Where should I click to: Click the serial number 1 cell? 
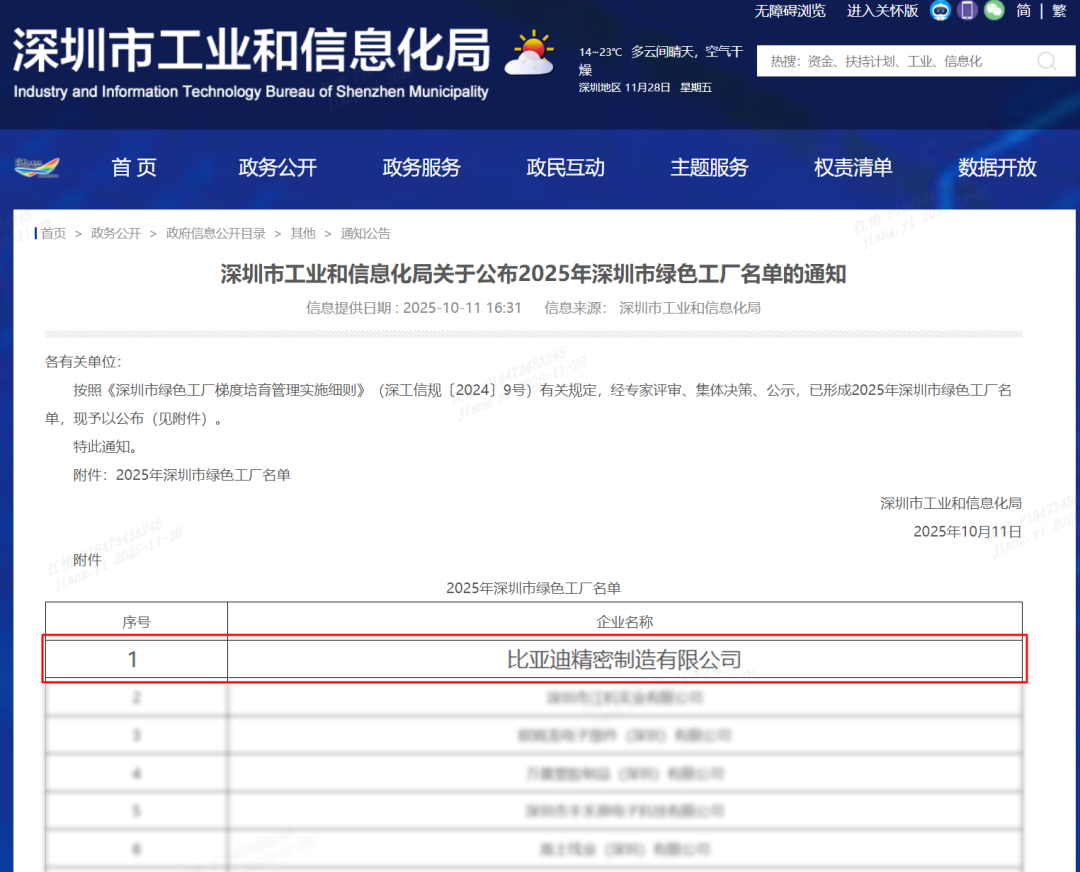136,659
